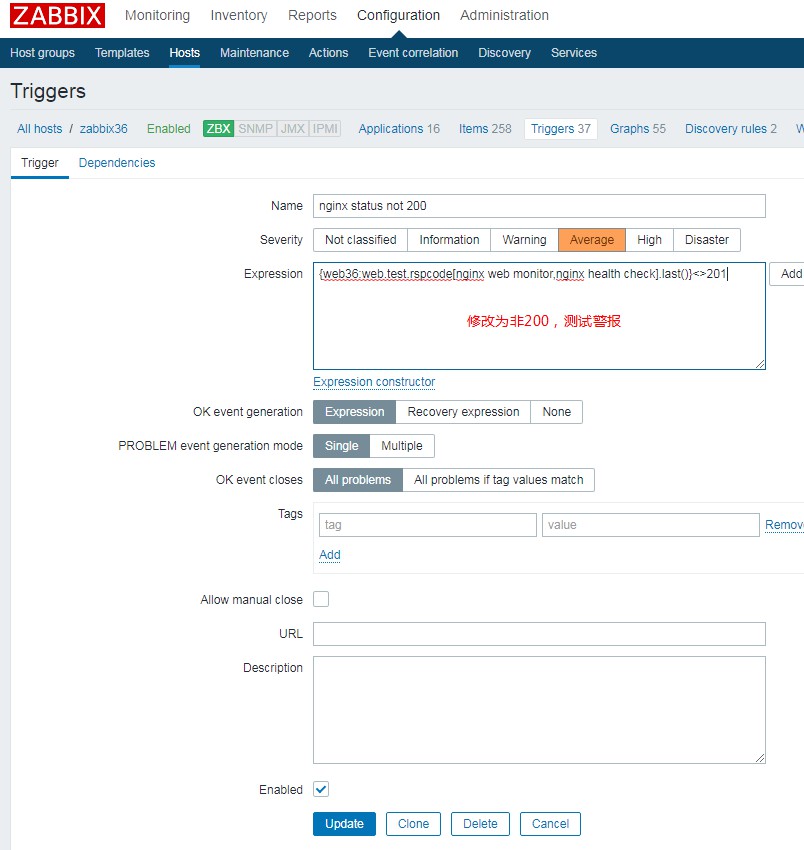Select Disaster severity level
The width and height of the screenshot is (804, 850).
(707, 240)
